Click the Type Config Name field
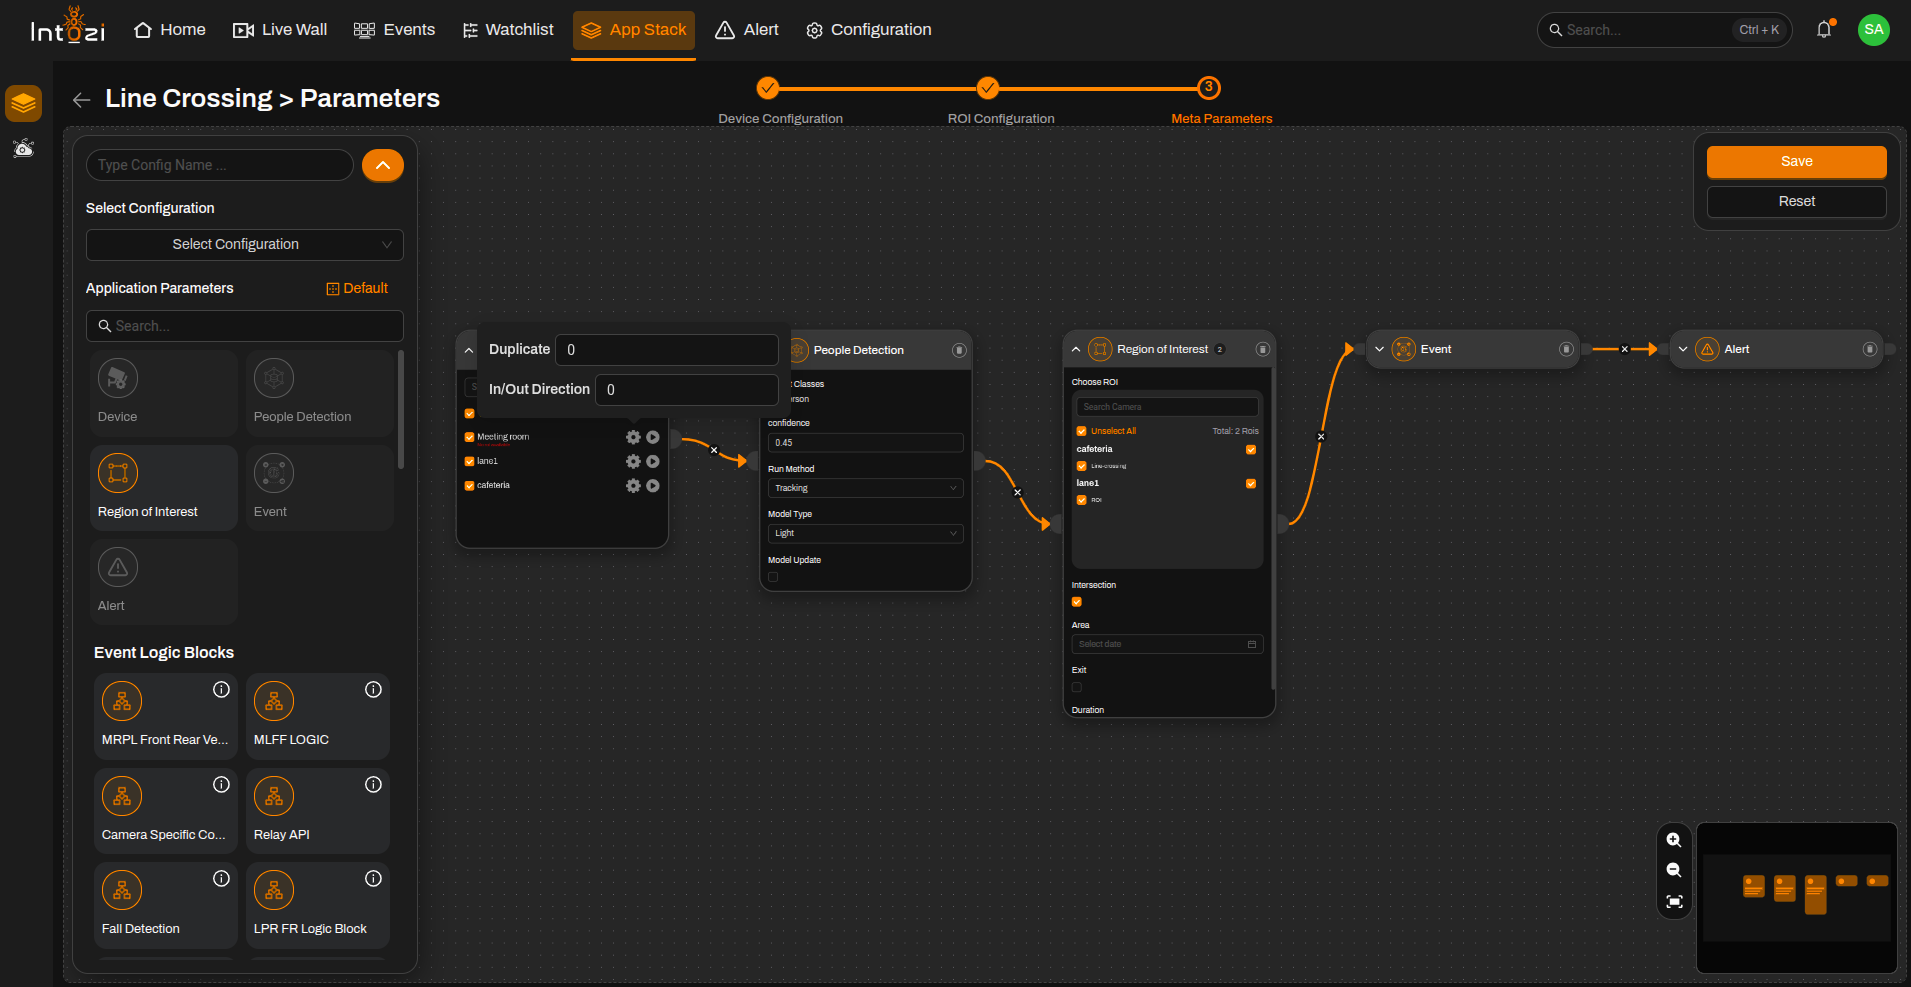This screenshot has width=1911, height=987. point(220,165)
